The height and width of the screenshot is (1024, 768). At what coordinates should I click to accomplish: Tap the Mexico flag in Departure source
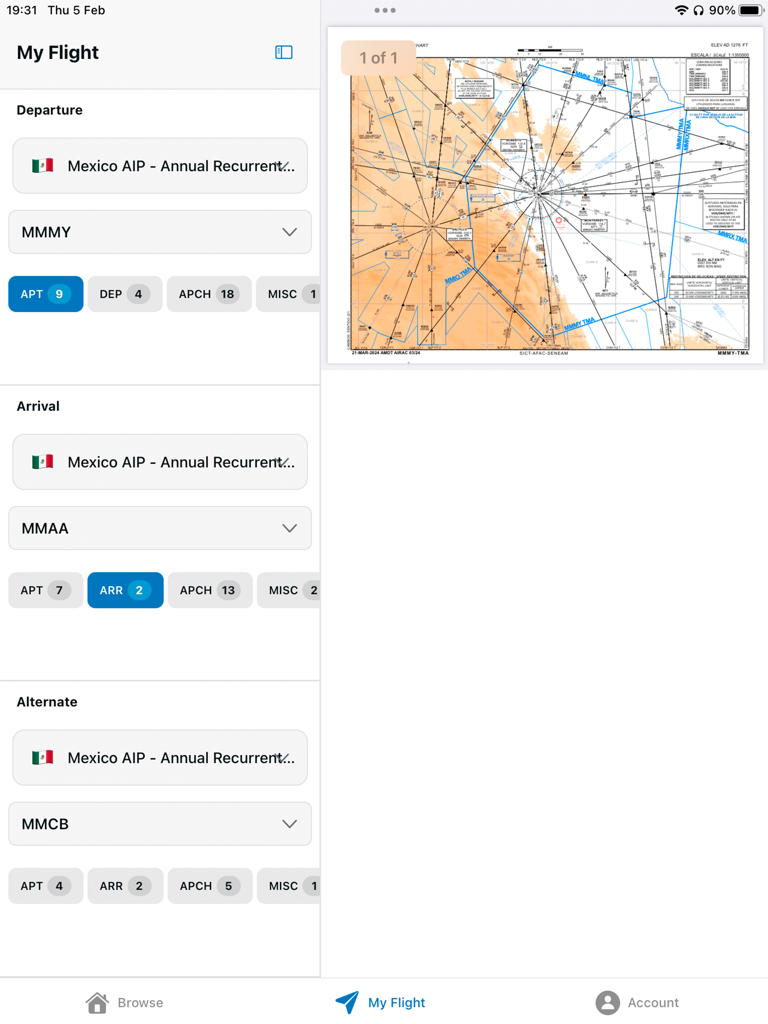click(42, 166)
